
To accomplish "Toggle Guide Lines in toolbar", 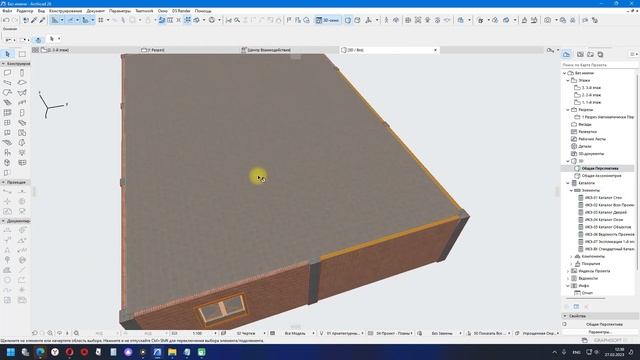I will [x=55, y=20].
